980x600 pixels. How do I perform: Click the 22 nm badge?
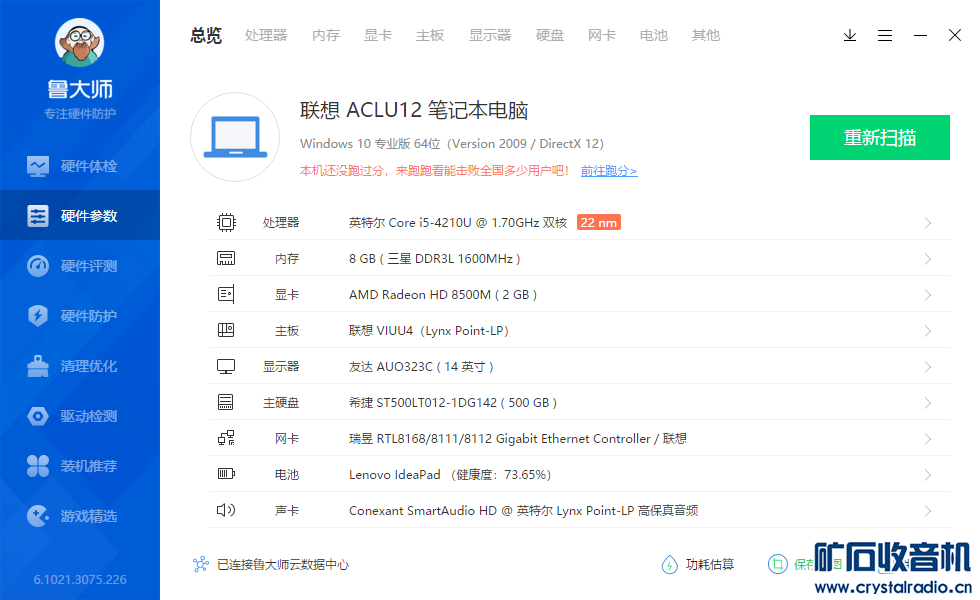click(599, 222)
